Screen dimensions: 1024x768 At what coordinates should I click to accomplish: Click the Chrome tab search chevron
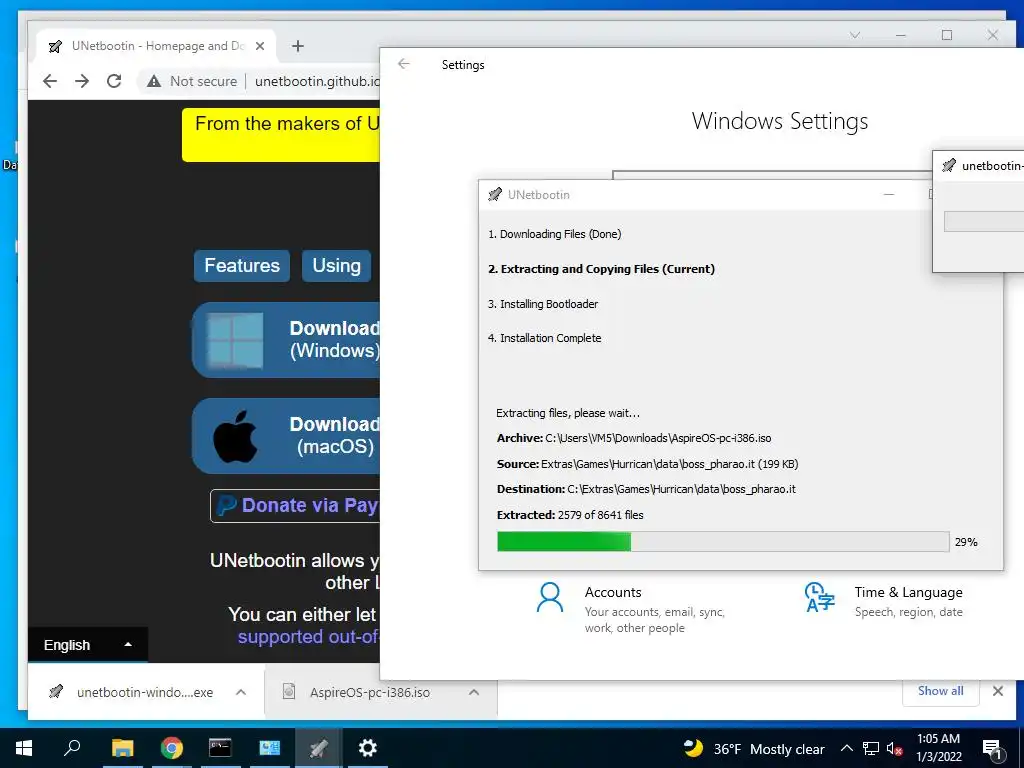(855, 35)
